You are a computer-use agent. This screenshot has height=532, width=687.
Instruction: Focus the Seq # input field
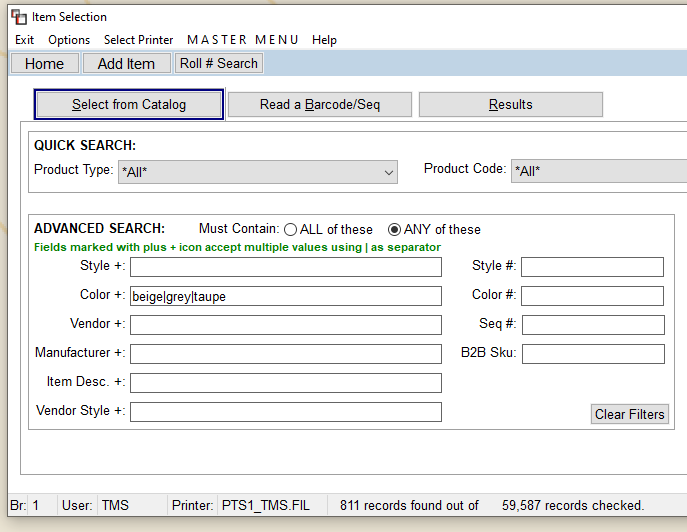click(x=593, y=325)
